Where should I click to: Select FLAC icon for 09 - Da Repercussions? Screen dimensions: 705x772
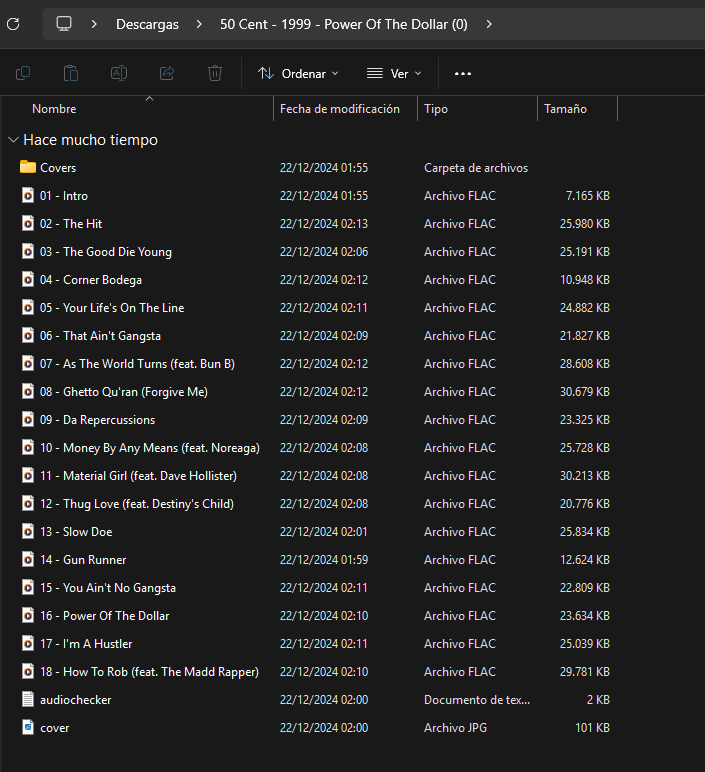(x=28, y=419)
